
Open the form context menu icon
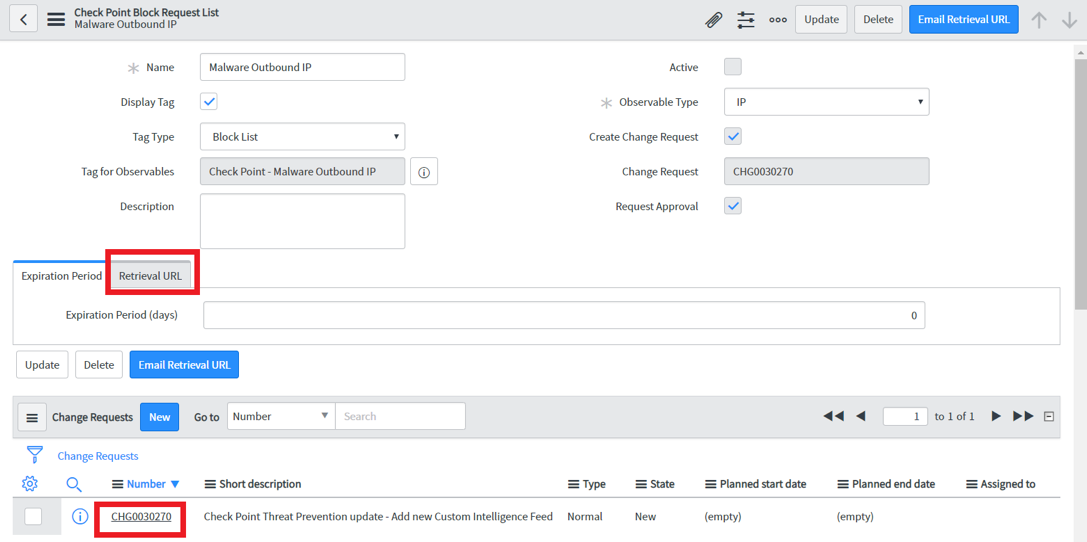coord(56,19)
